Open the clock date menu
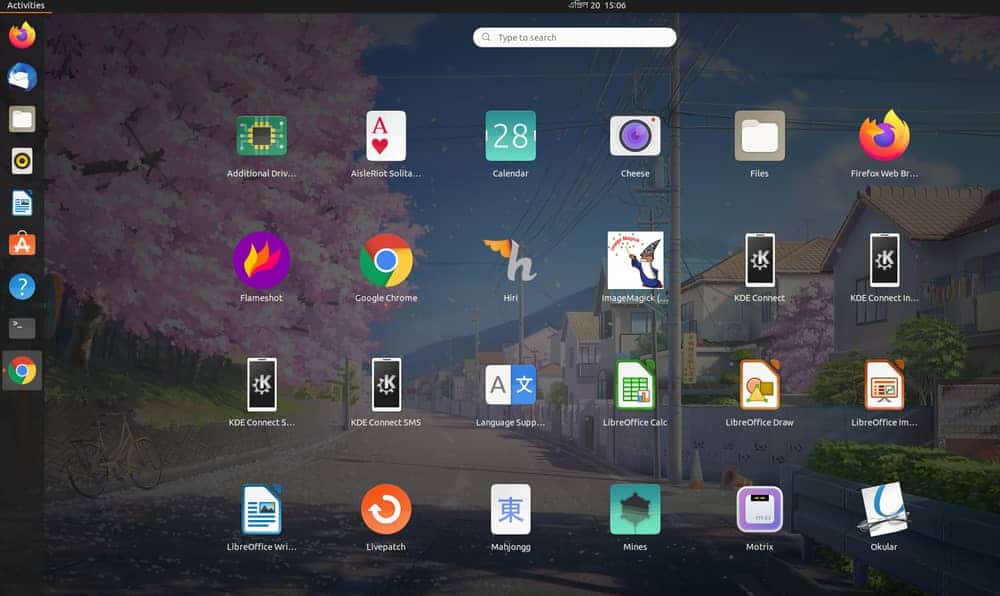Viewport: 1000px width, 596px height. tap(597, 5)
